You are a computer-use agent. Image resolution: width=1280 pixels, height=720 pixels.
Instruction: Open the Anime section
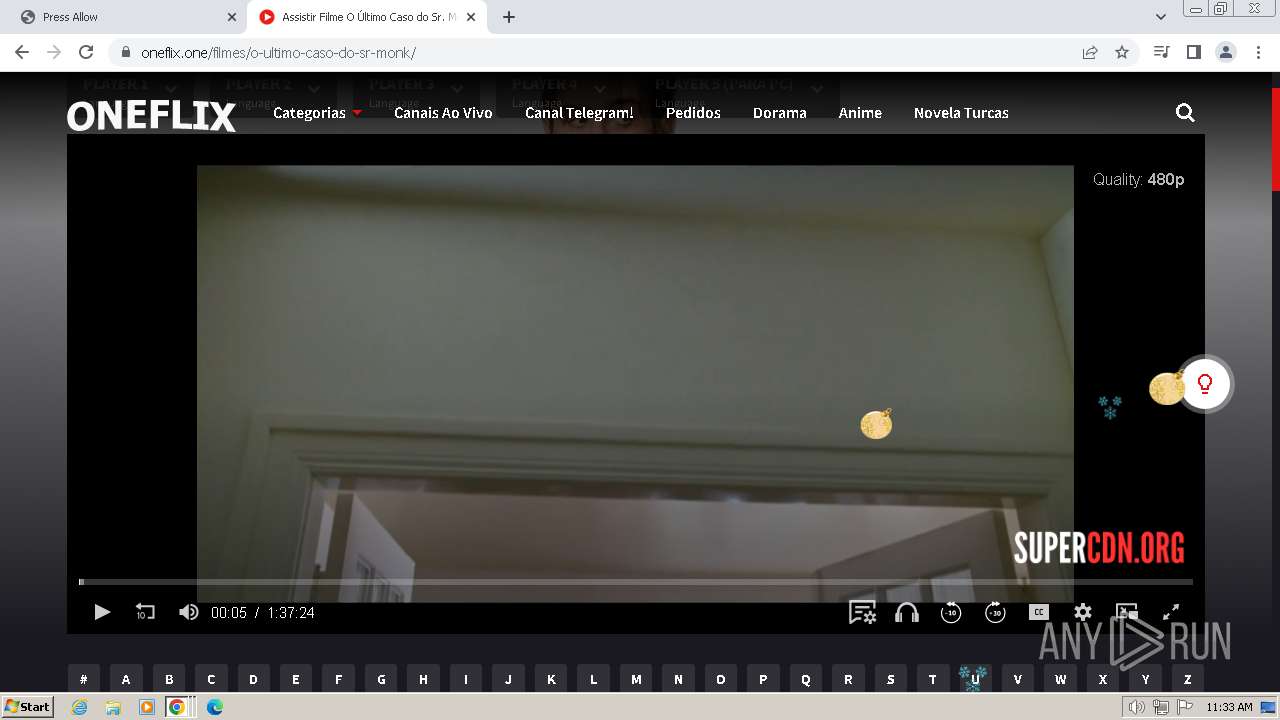(860, 113)
